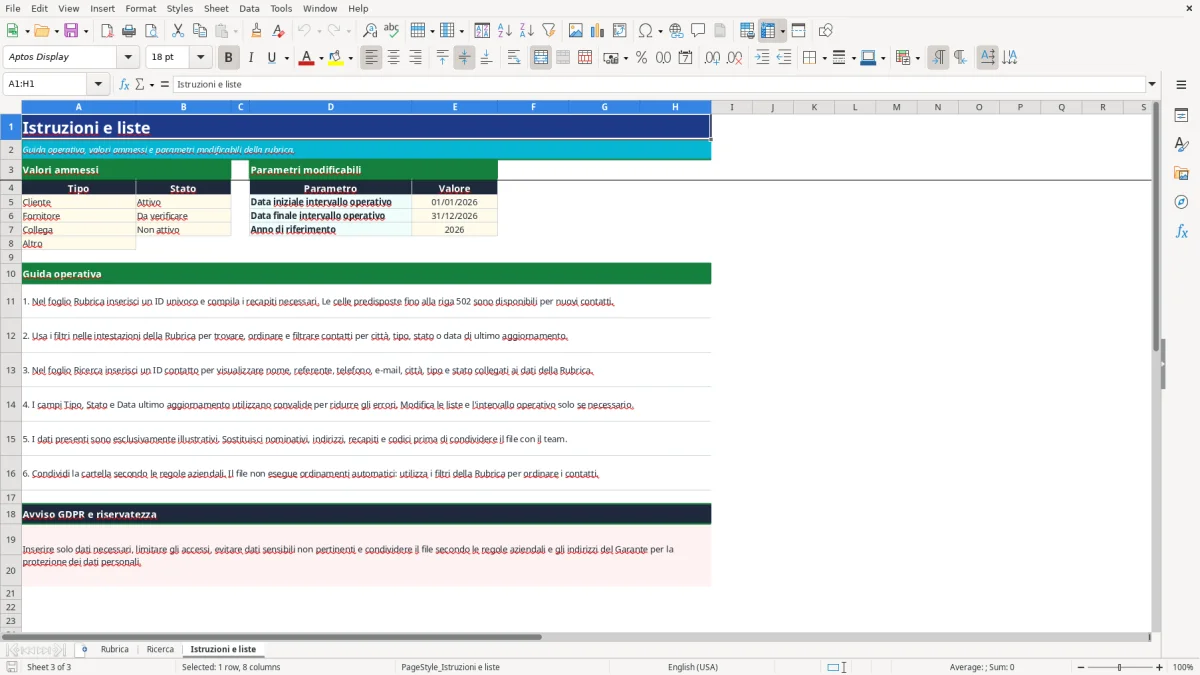
Task: Open Font Color dropdown arrow
Action: tap(321, 58)
